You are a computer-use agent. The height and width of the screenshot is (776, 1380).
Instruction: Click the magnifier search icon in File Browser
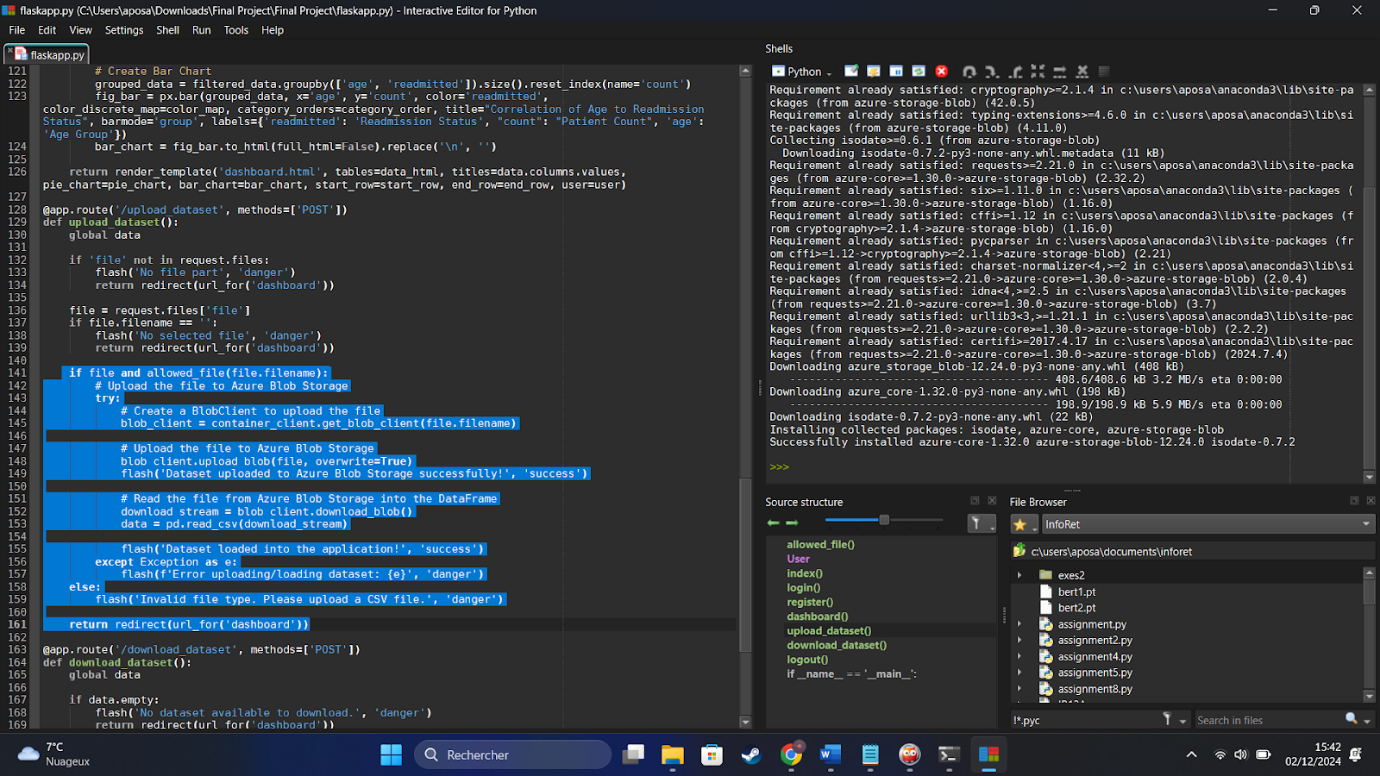[1352, 719]
